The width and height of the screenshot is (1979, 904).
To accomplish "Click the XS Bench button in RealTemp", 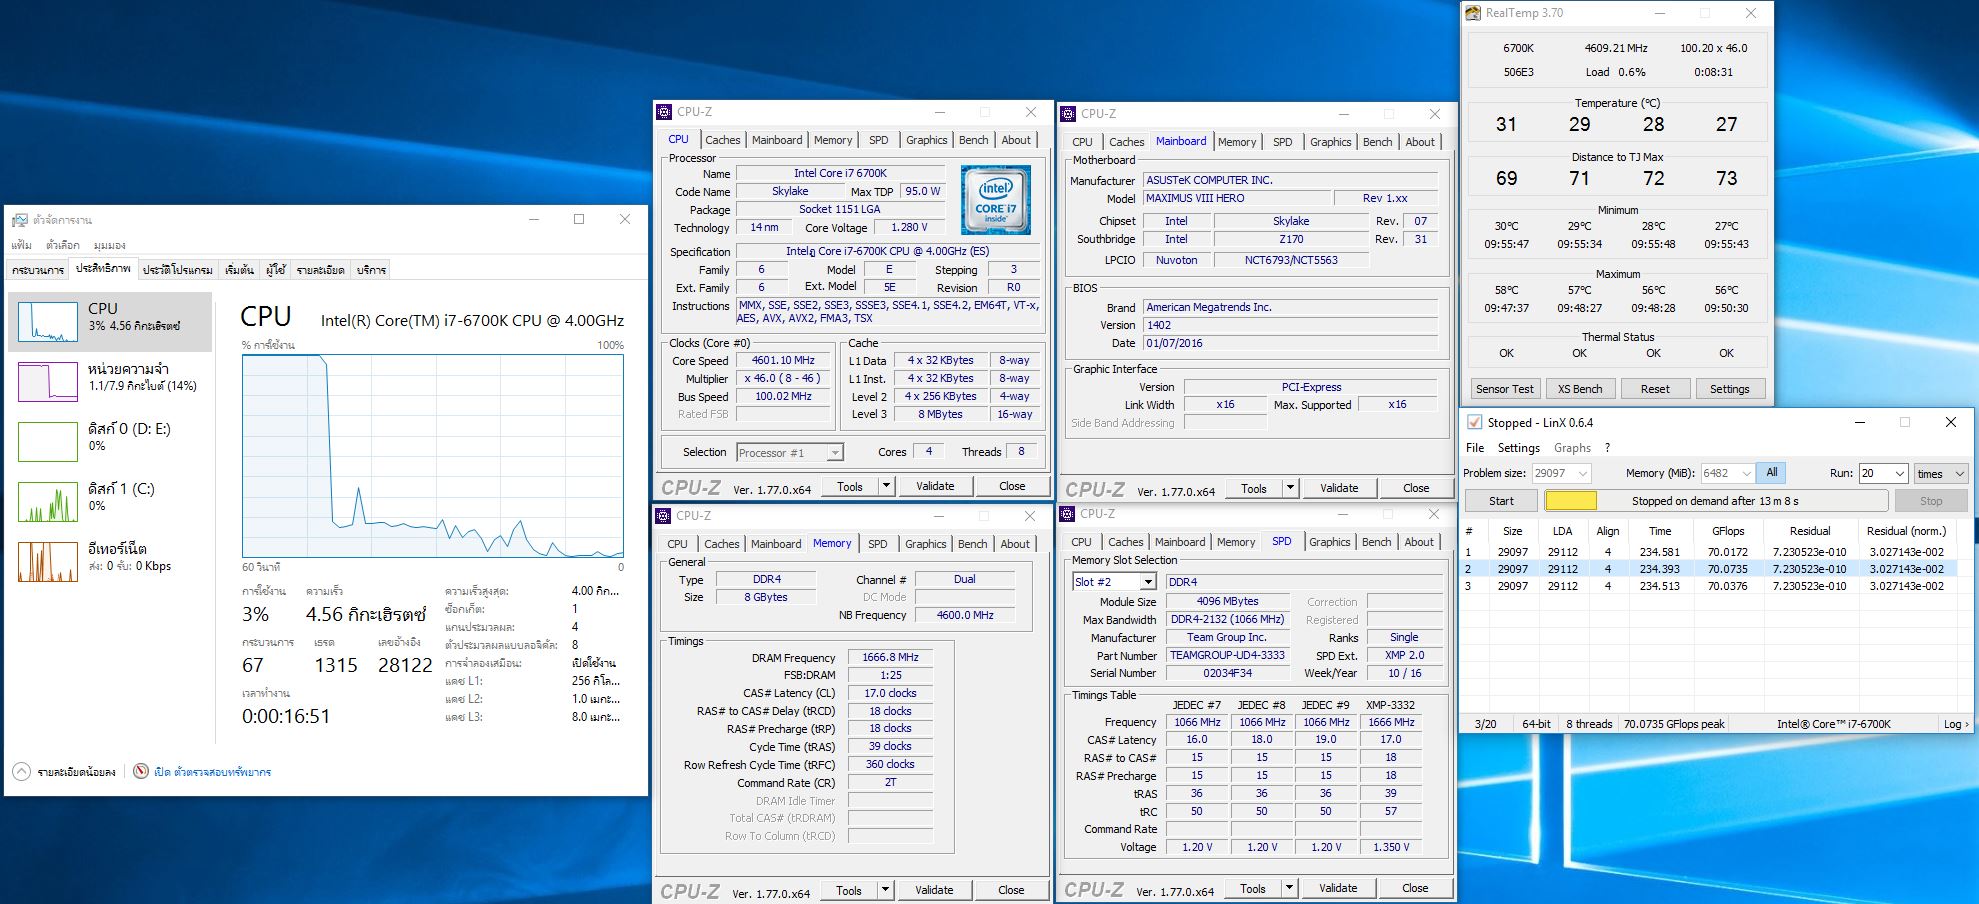I will pyautogui.click(x=1580, y=389).
